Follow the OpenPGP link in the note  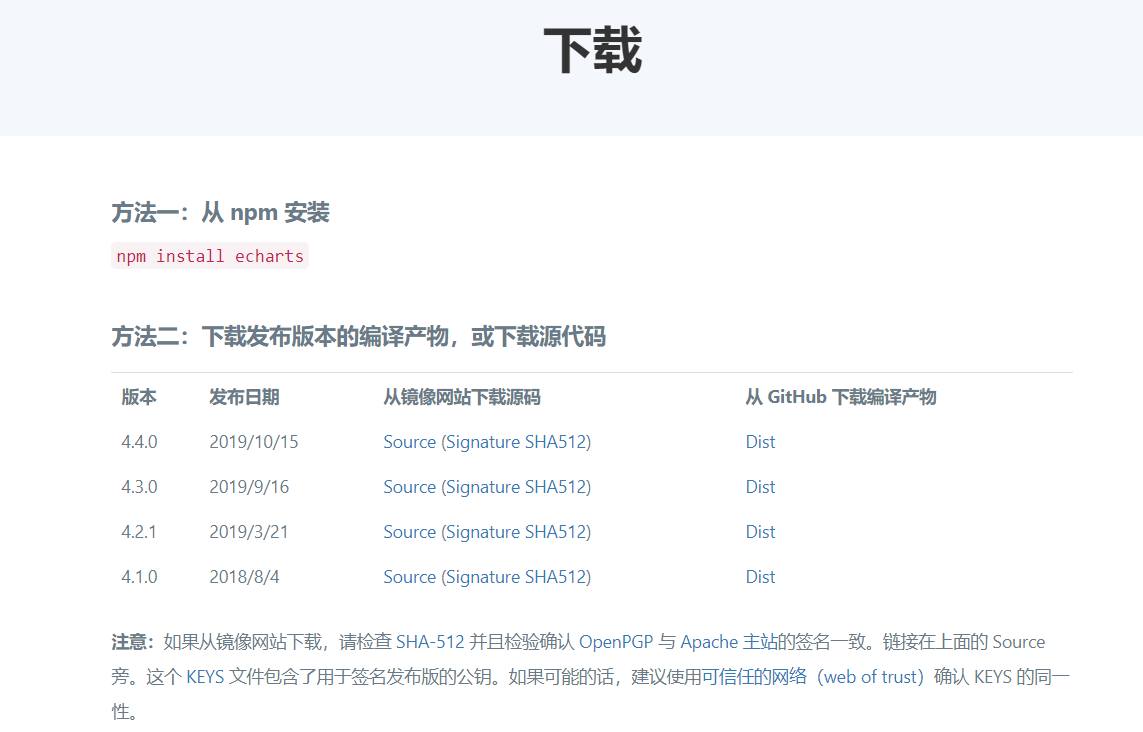pyautogui.click(x=616, y=642)
